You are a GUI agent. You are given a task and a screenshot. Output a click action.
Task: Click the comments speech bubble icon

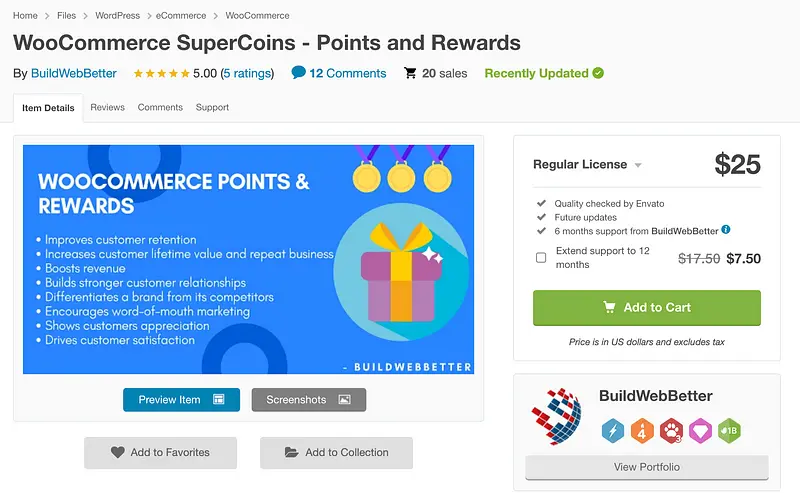coord(298,73)
